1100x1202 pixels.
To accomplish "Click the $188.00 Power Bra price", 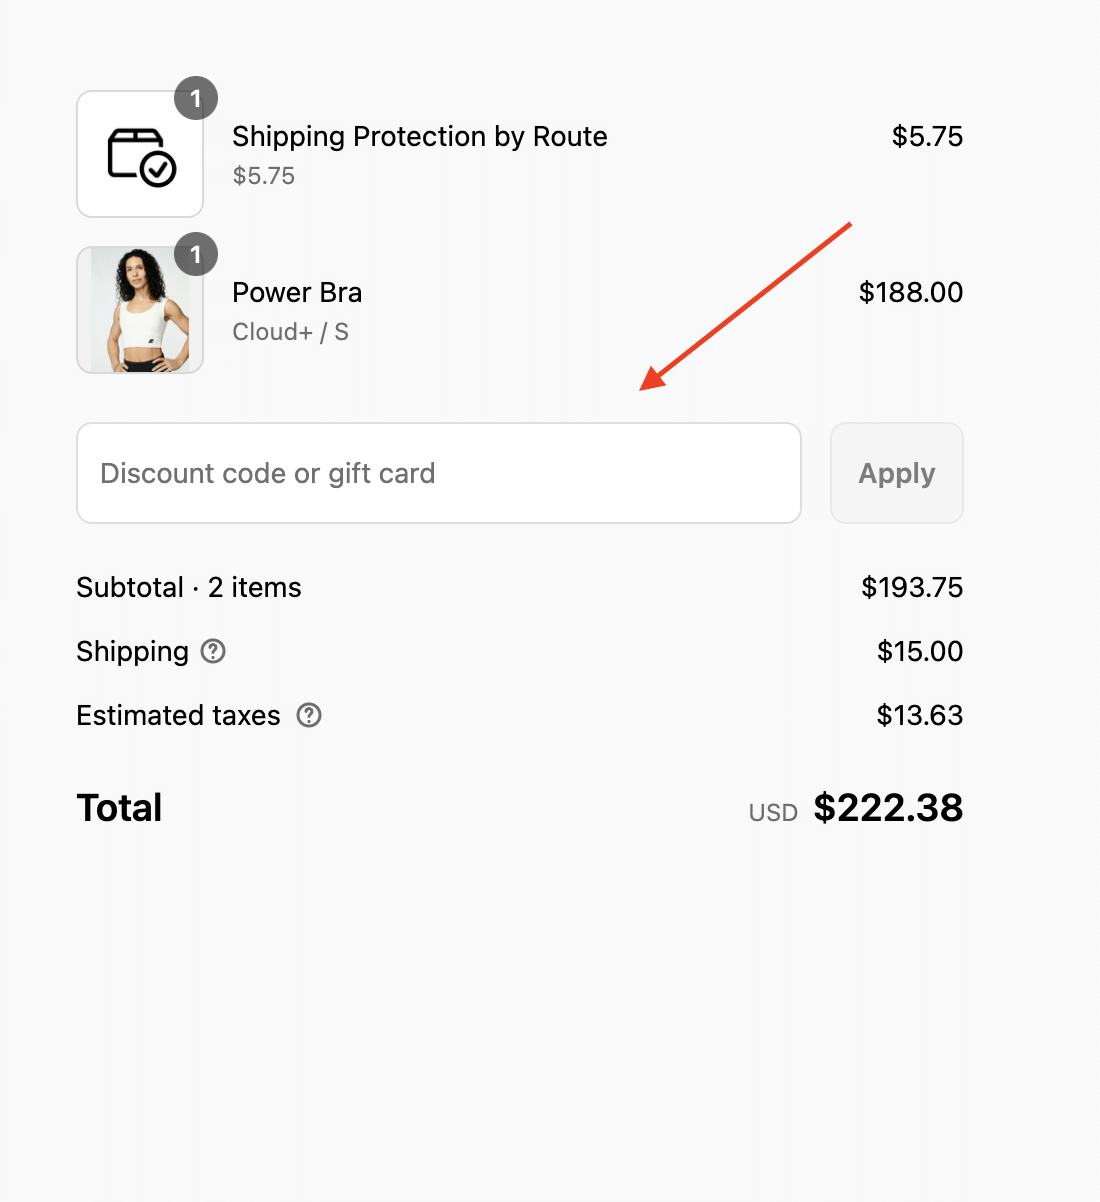I will point(911,292).
